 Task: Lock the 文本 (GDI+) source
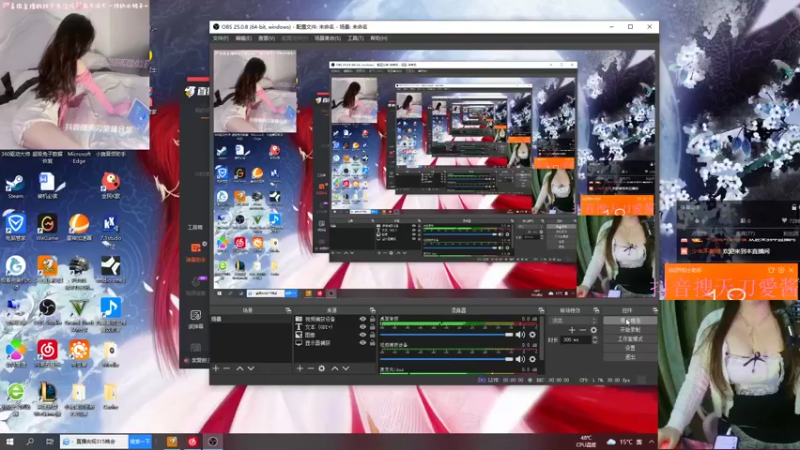click(x=372, y=327)
